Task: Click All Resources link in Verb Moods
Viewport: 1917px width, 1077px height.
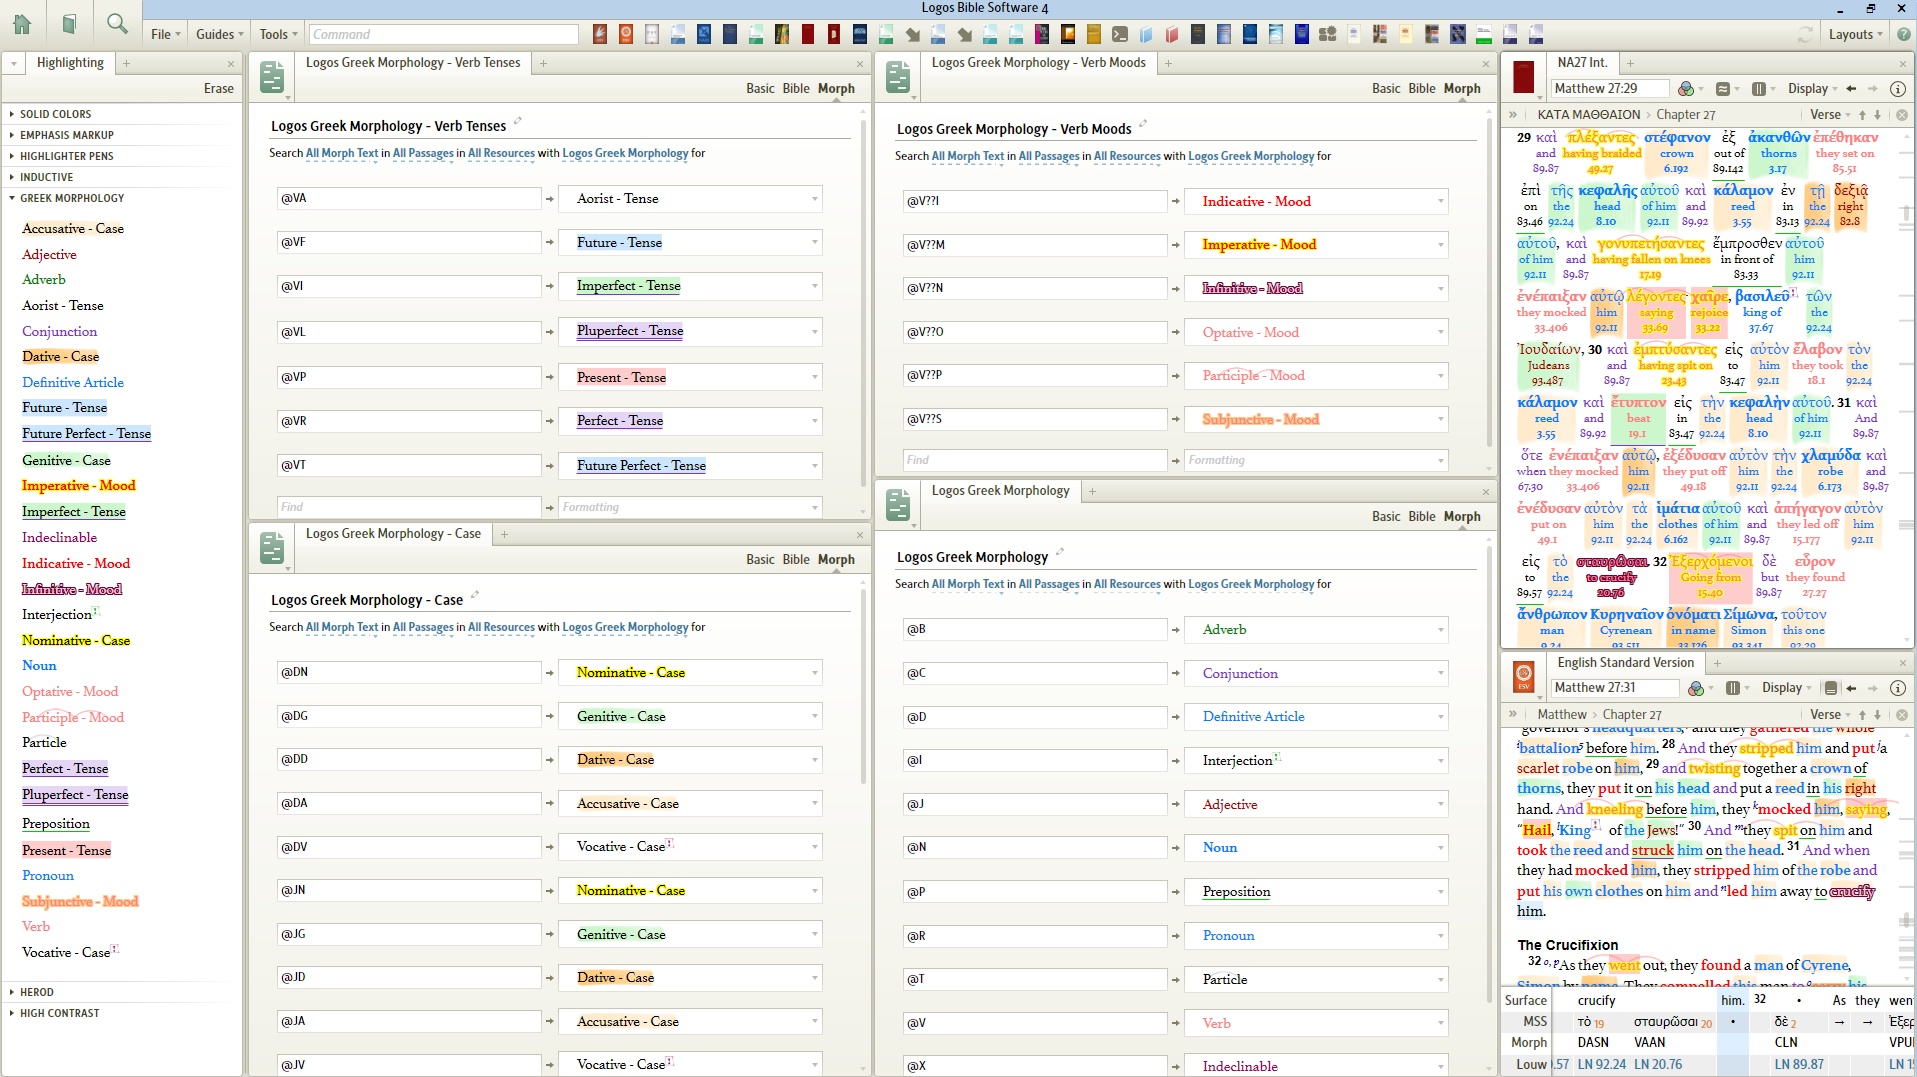Action: [x=1127, y=157]
